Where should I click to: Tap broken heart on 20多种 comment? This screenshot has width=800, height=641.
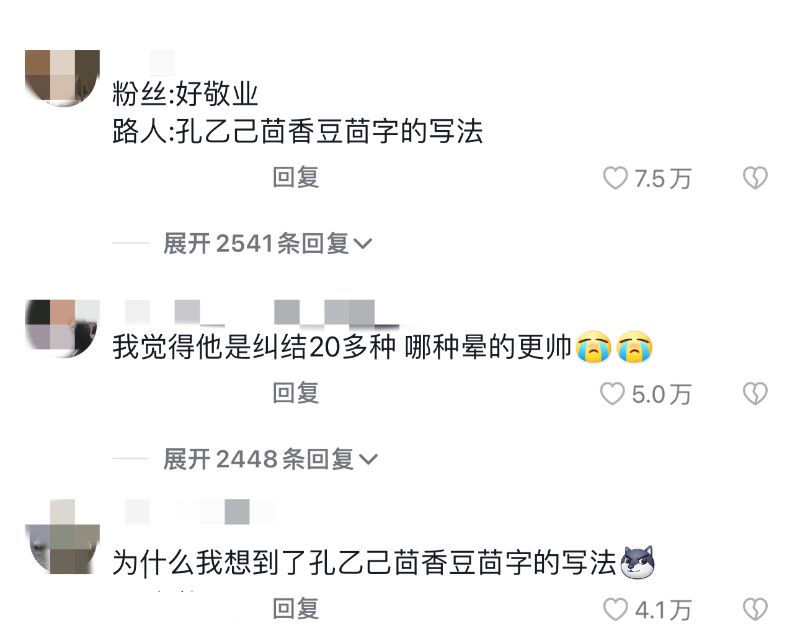(x=755, y=394)
